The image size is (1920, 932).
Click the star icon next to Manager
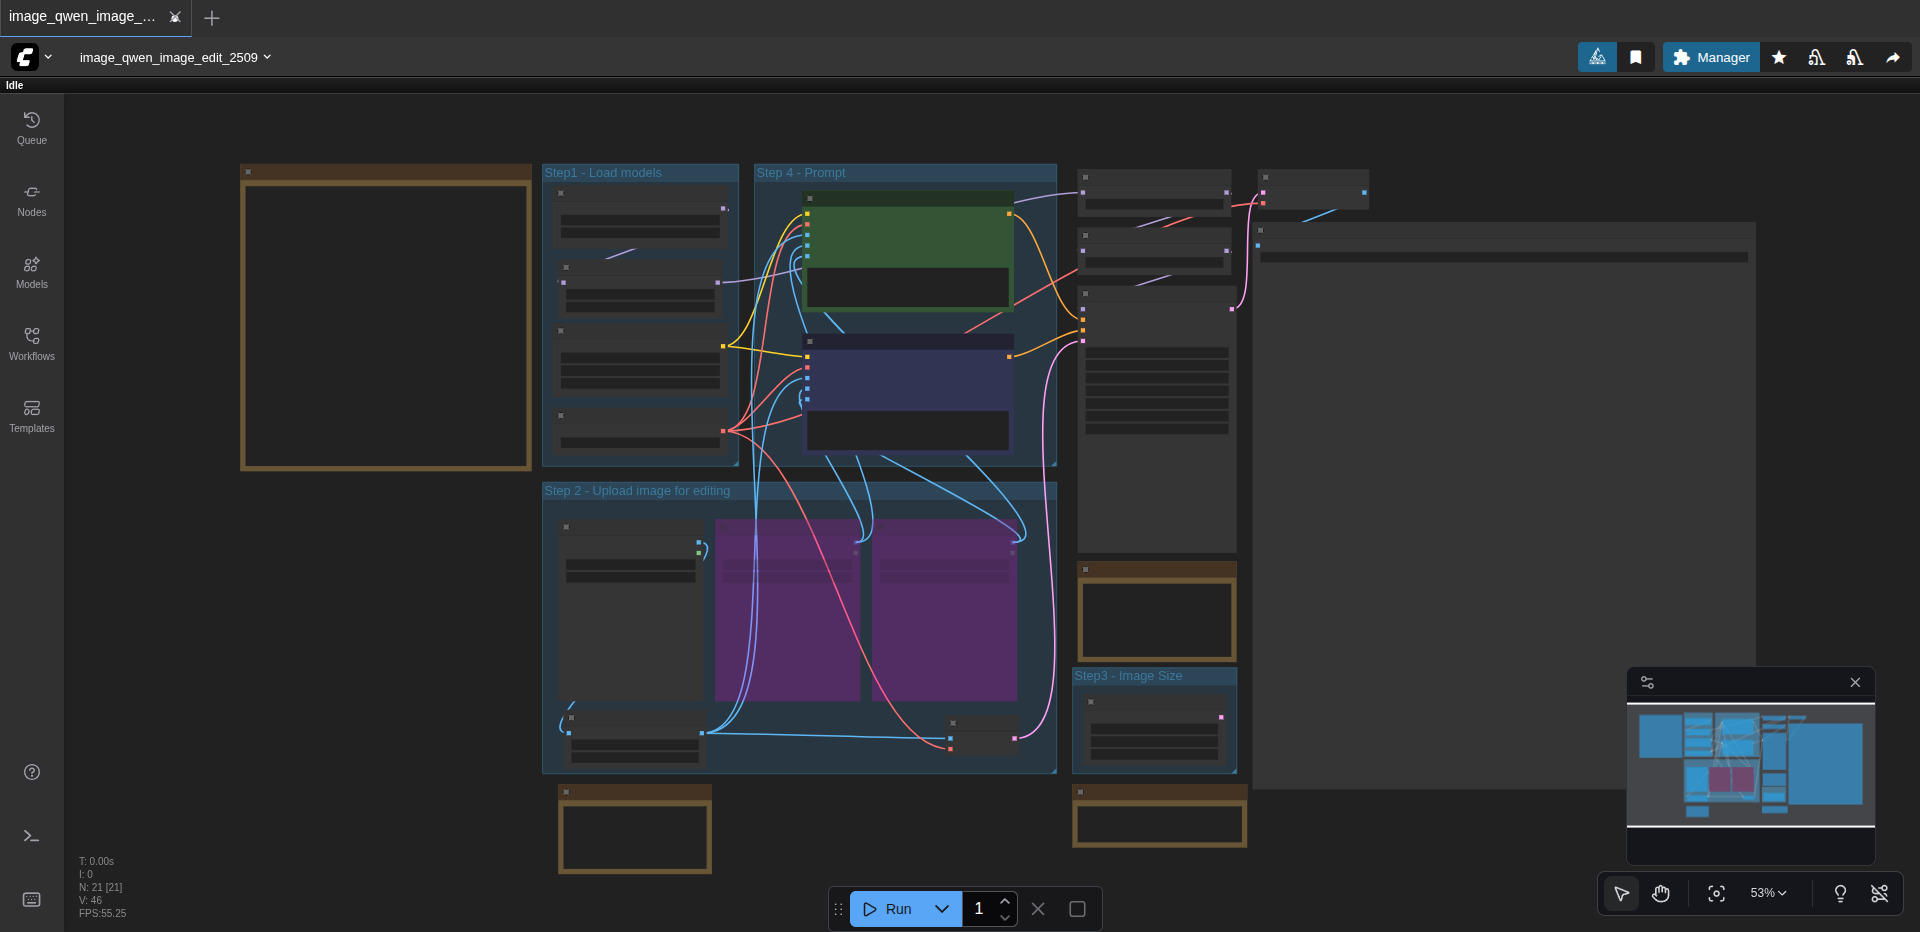pyautogui.click(x=1779, y=58)
